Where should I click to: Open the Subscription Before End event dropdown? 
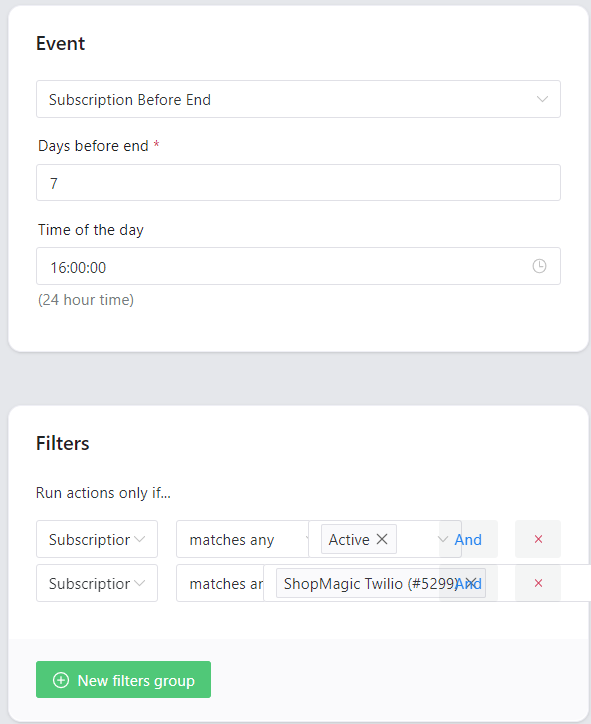298,99
